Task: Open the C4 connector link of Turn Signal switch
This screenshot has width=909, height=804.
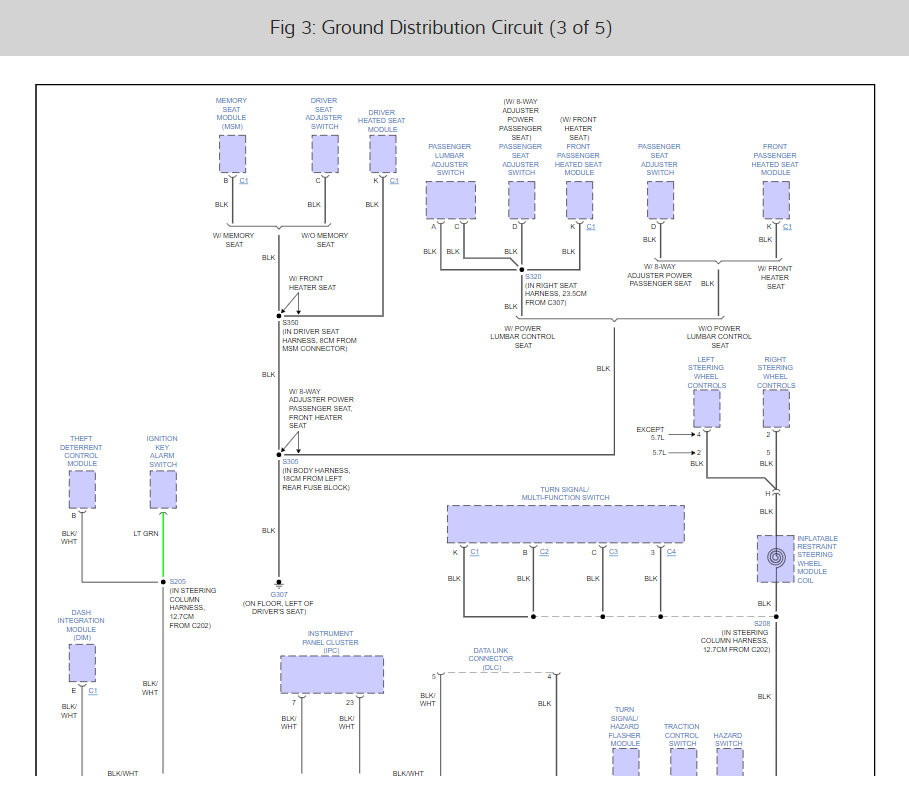Action: point(671,552)
